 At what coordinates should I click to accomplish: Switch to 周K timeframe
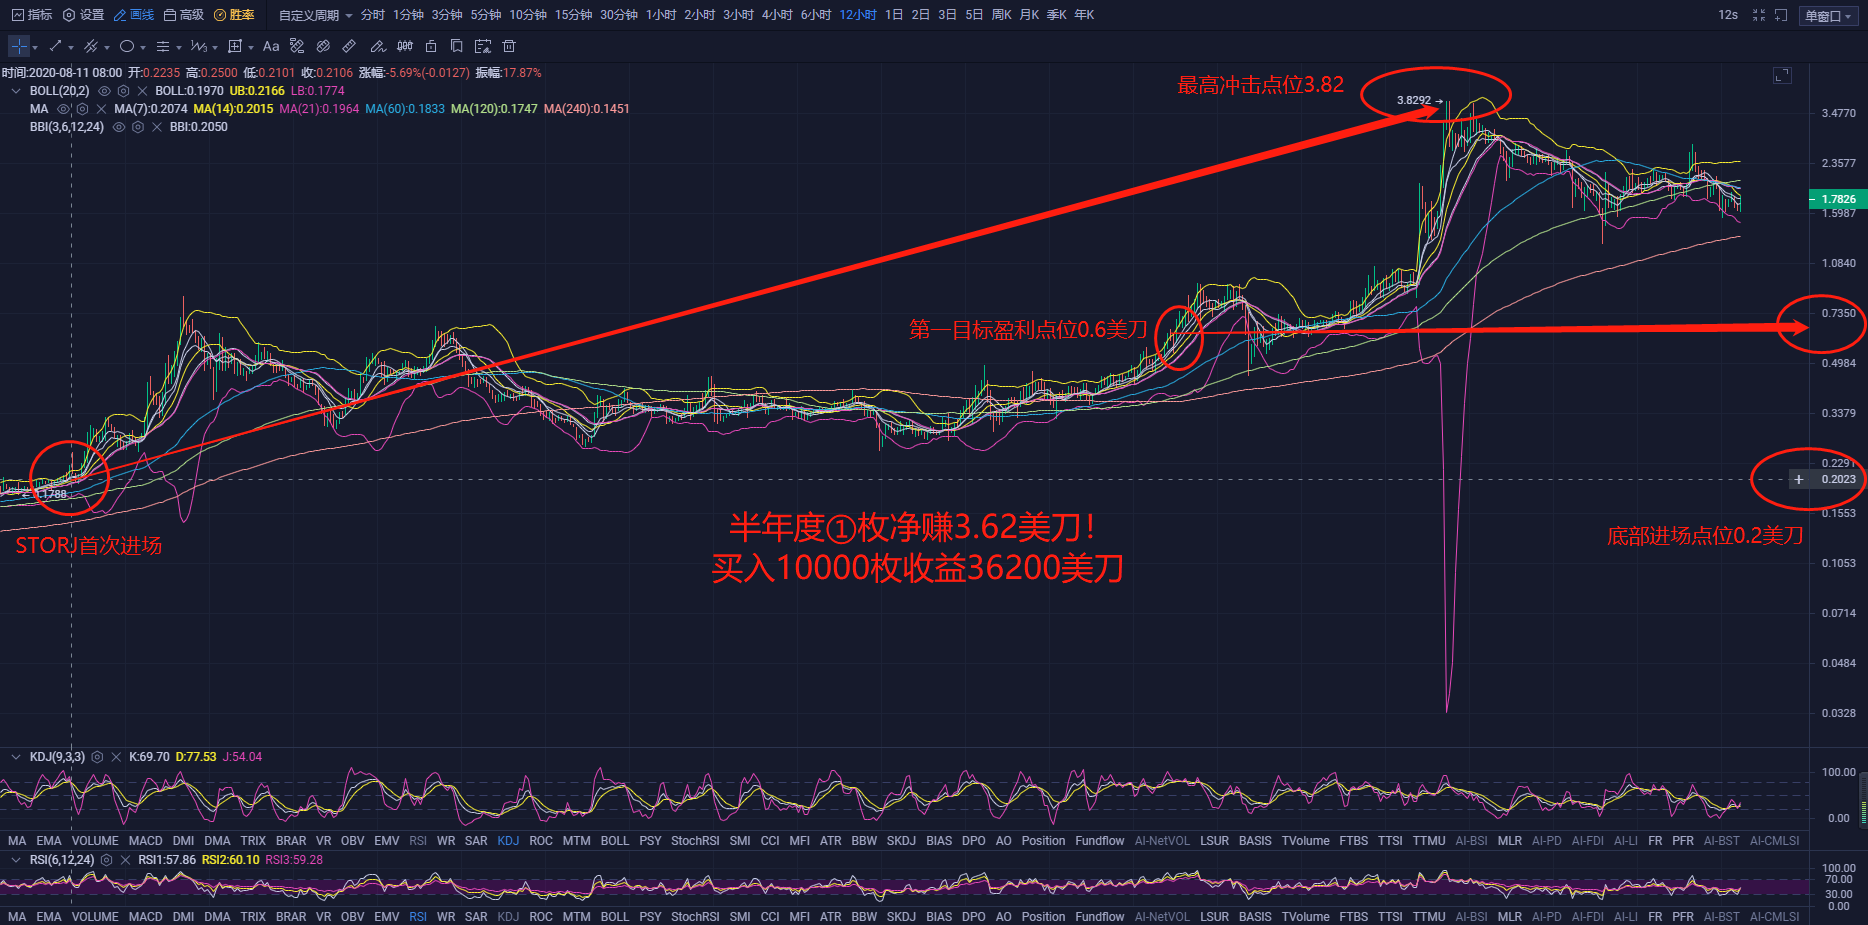click(1002, 15)
